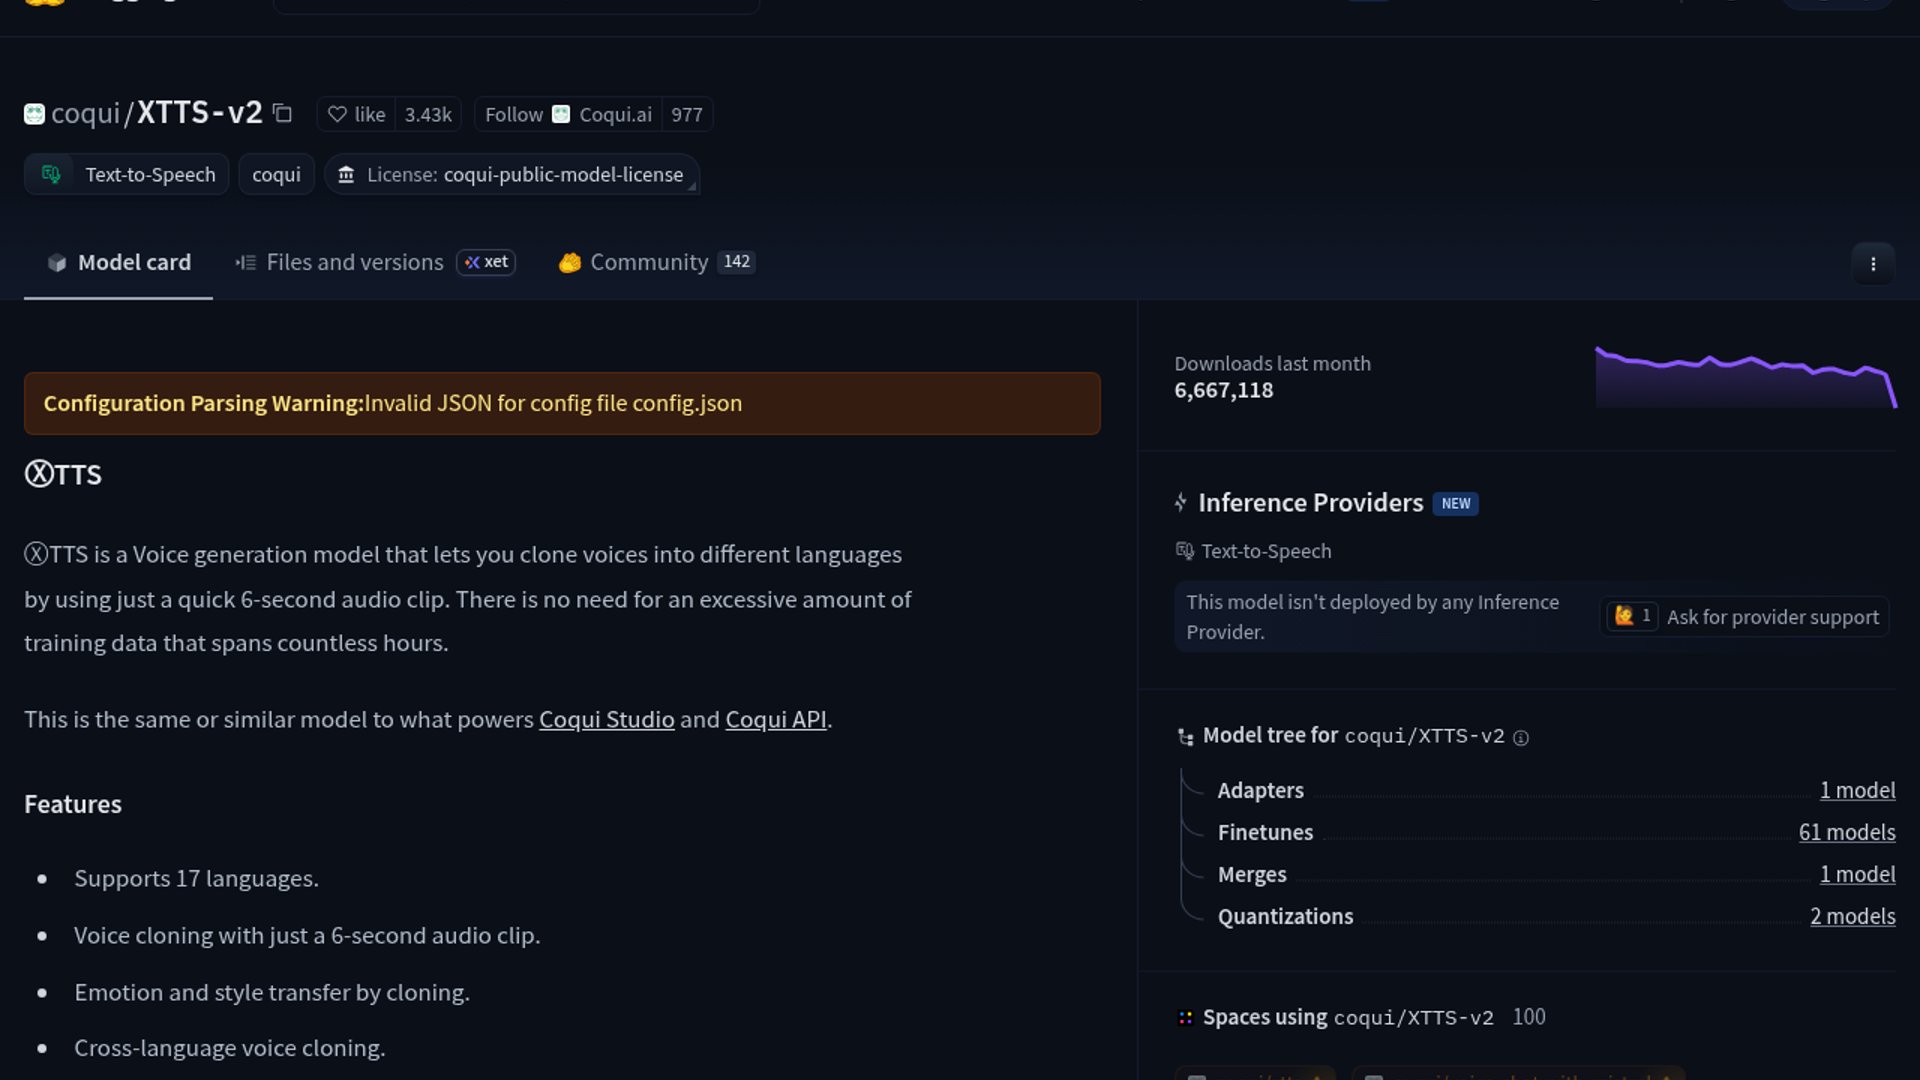Click the model tree info icon
Viewport: 1920px width, 1080px height.
[1521, 738]
